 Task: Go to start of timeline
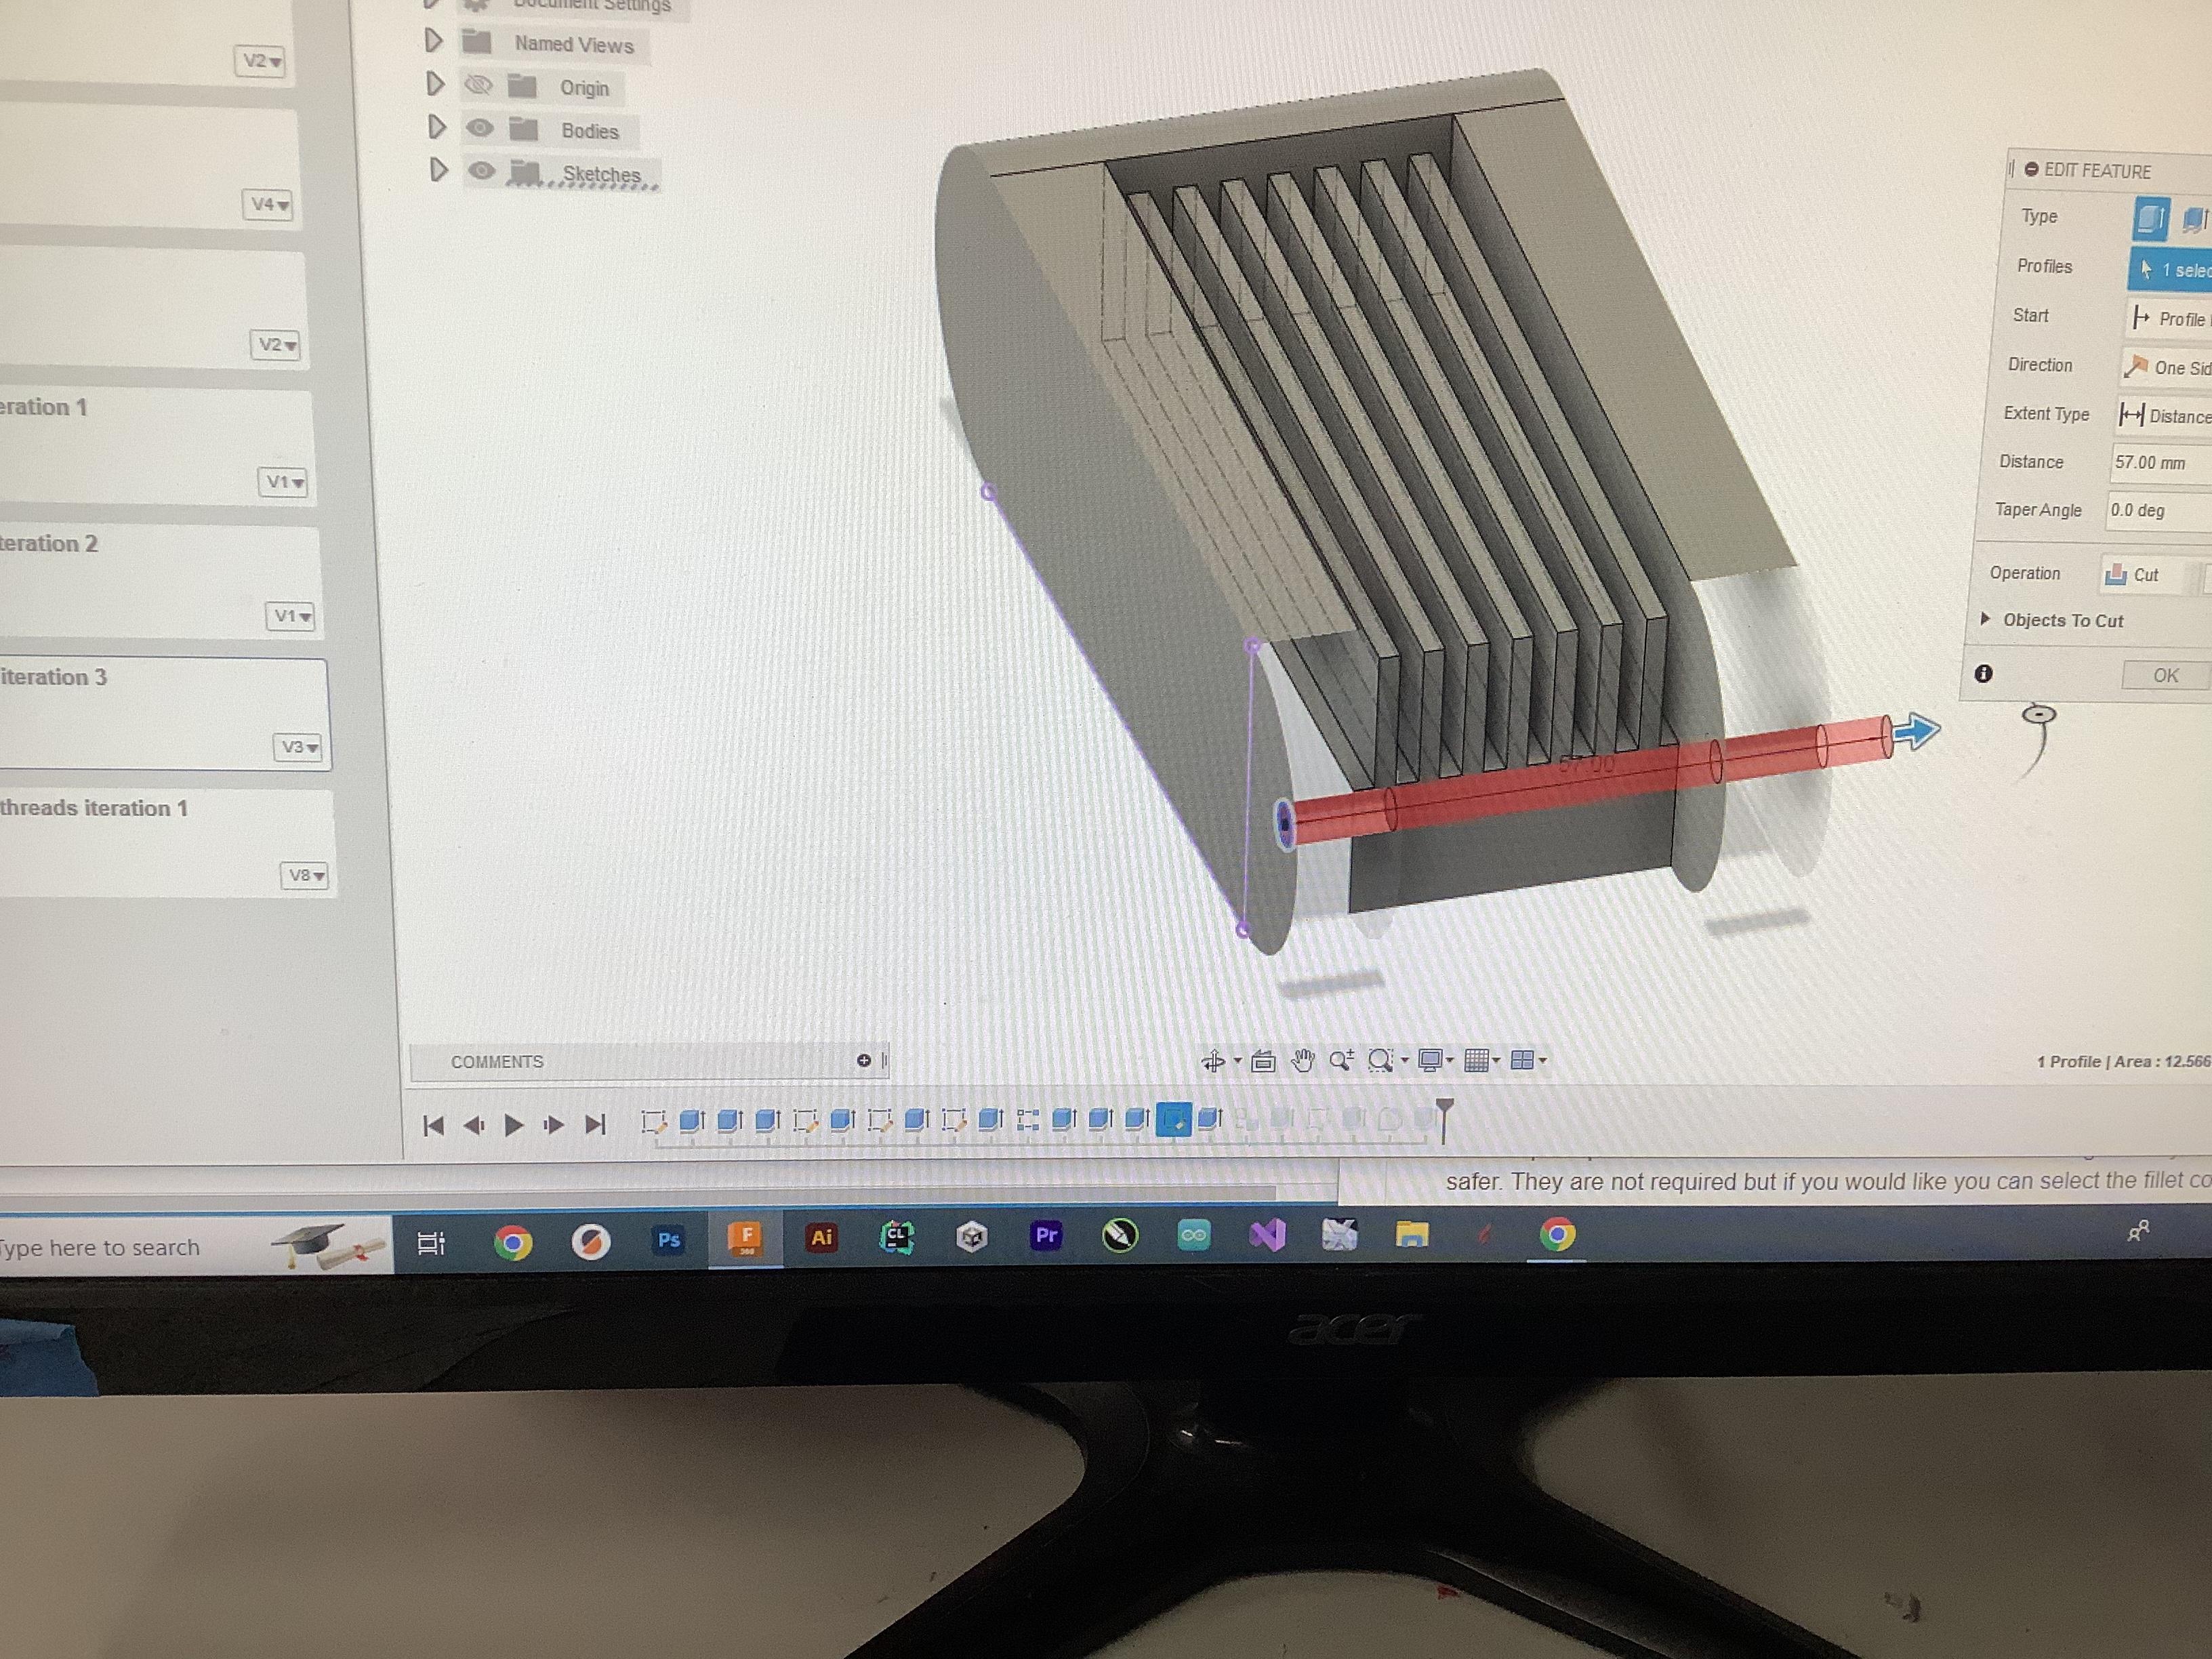click(x=433, y=1126)
